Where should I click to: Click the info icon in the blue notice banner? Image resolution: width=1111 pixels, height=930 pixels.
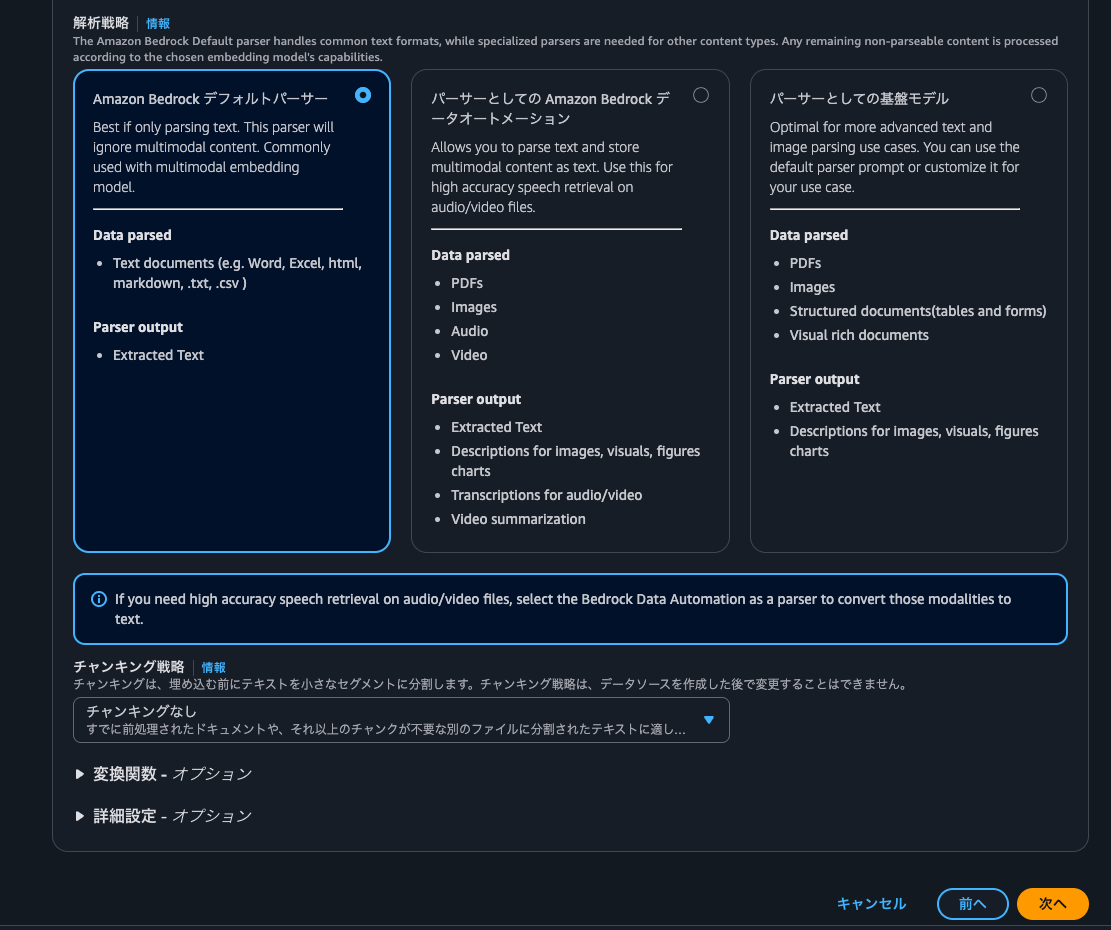(x=98, y=598)
